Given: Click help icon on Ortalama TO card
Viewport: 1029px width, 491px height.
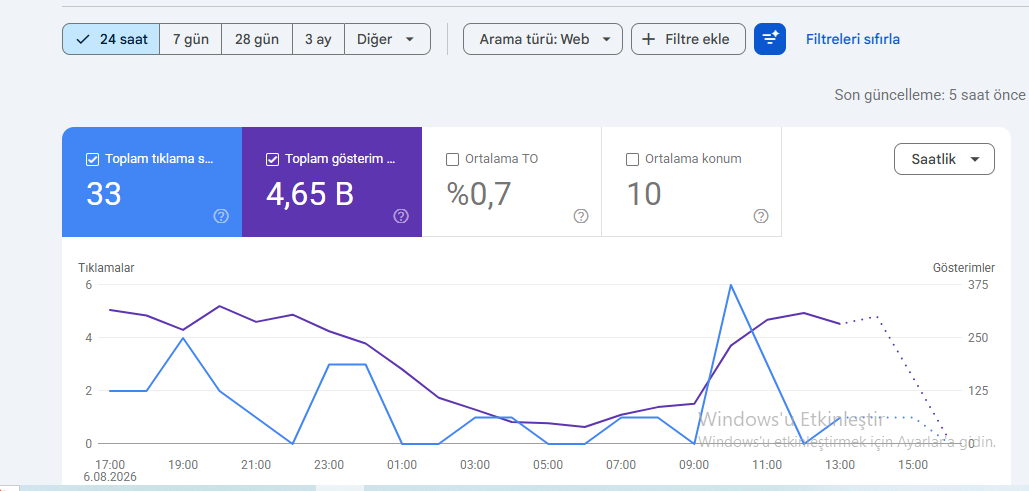Looking at the screenshot, I should (581, 216).
